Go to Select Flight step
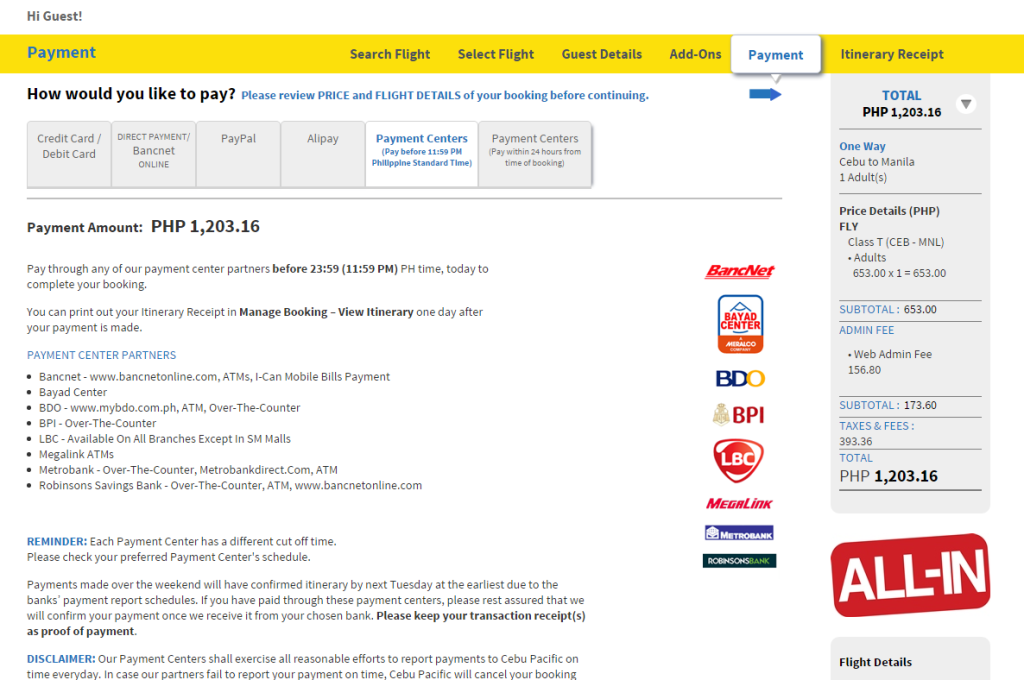Viewport: 1024px width, 680px height. tap(496, 54)
